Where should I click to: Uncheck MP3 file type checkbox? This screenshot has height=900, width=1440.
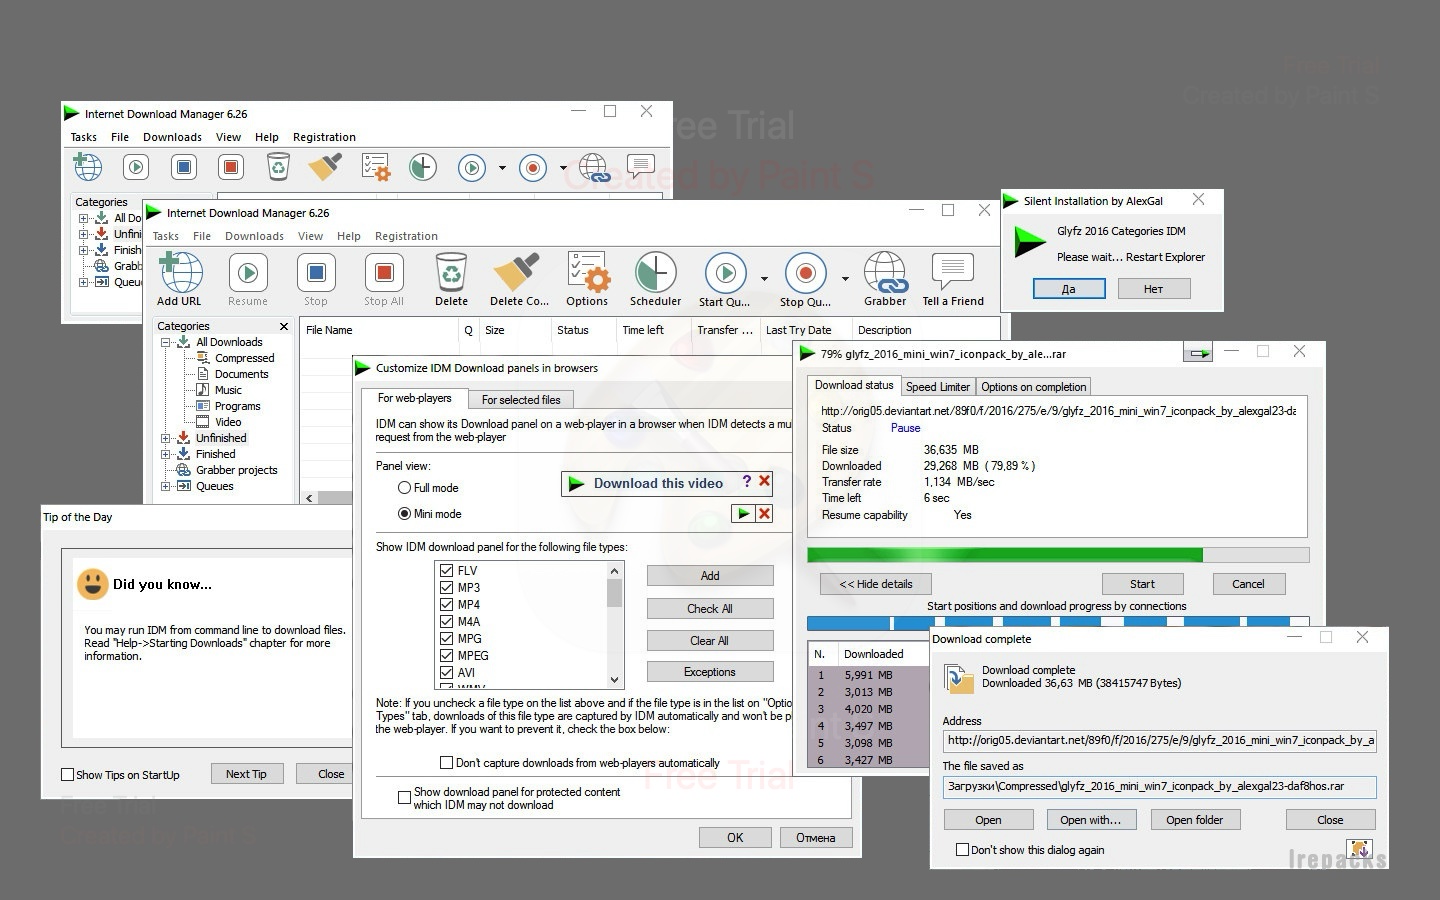click(446, 588)
